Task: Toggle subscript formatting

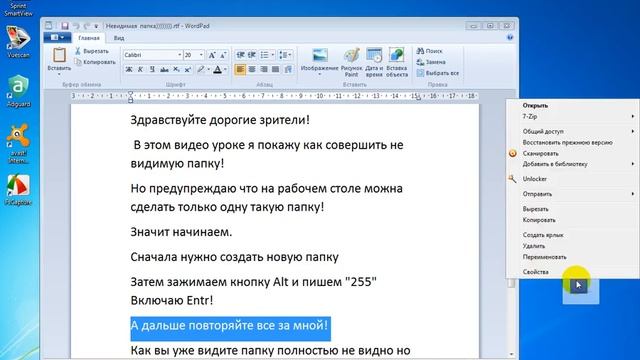Action: 176,69
